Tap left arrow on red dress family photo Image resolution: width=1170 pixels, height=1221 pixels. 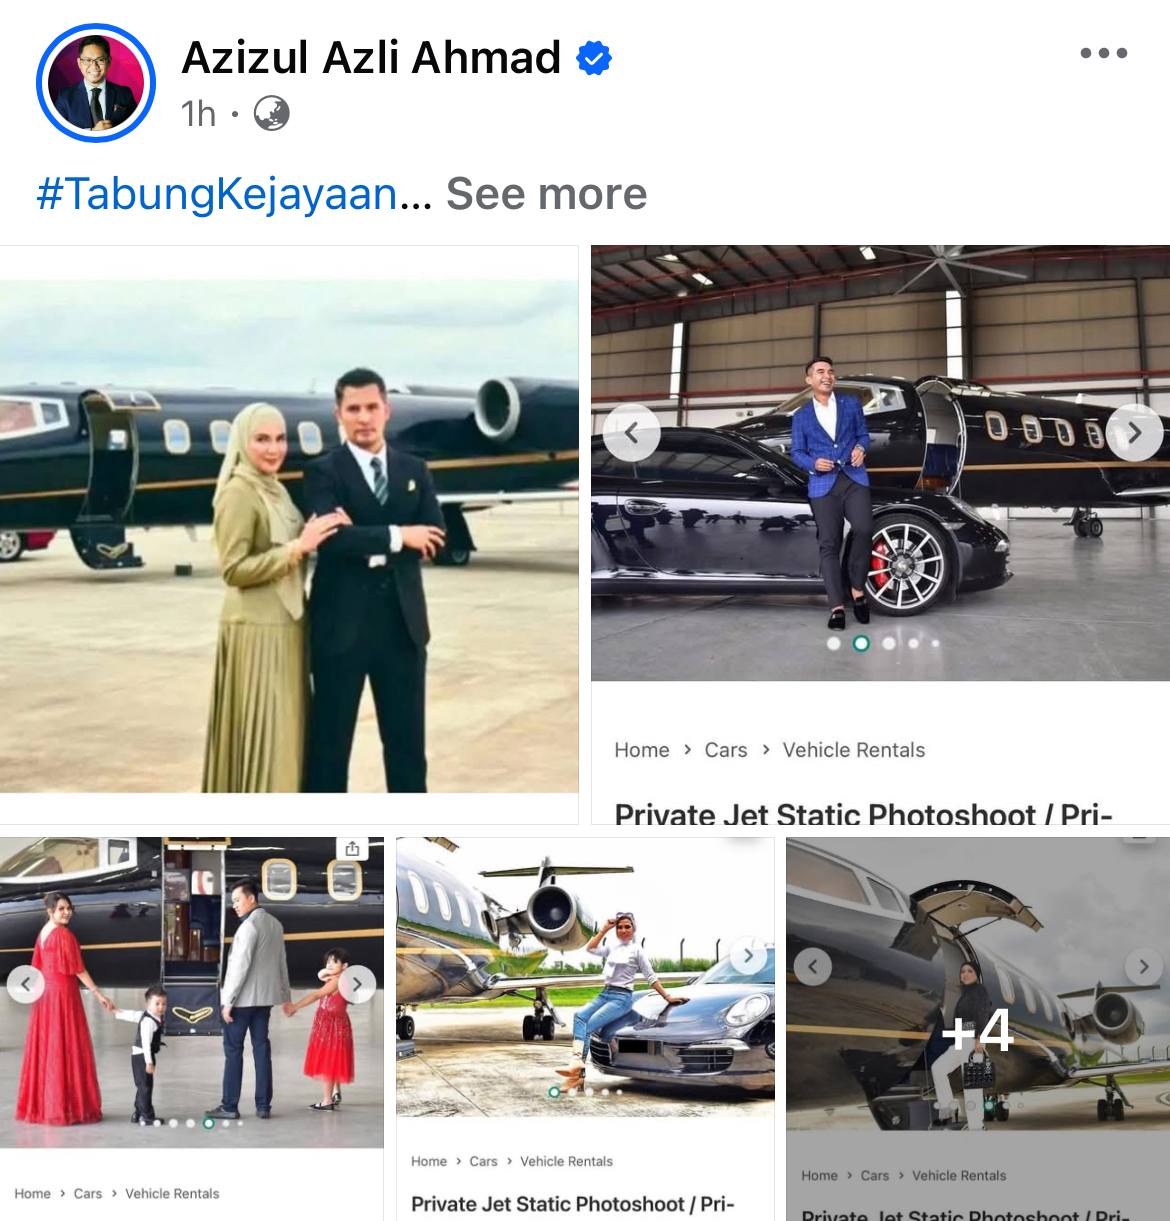pos(26,984)
